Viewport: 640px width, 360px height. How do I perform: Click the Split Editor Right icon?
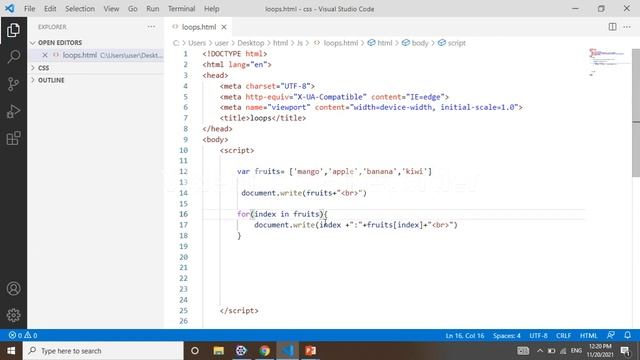click(612, 27)
